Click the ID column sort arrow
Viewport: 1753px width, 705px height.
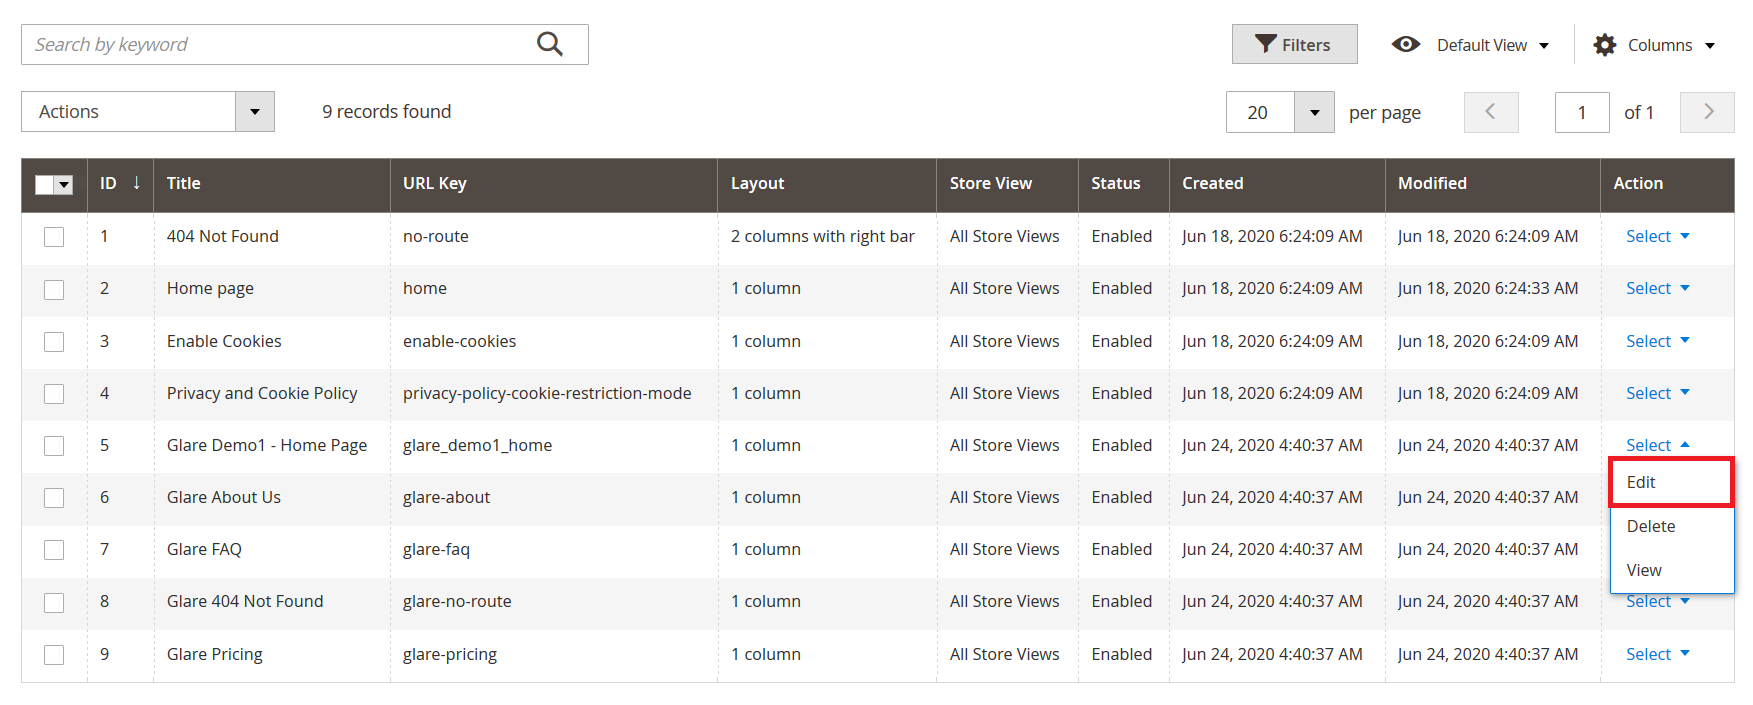(136, 183)
